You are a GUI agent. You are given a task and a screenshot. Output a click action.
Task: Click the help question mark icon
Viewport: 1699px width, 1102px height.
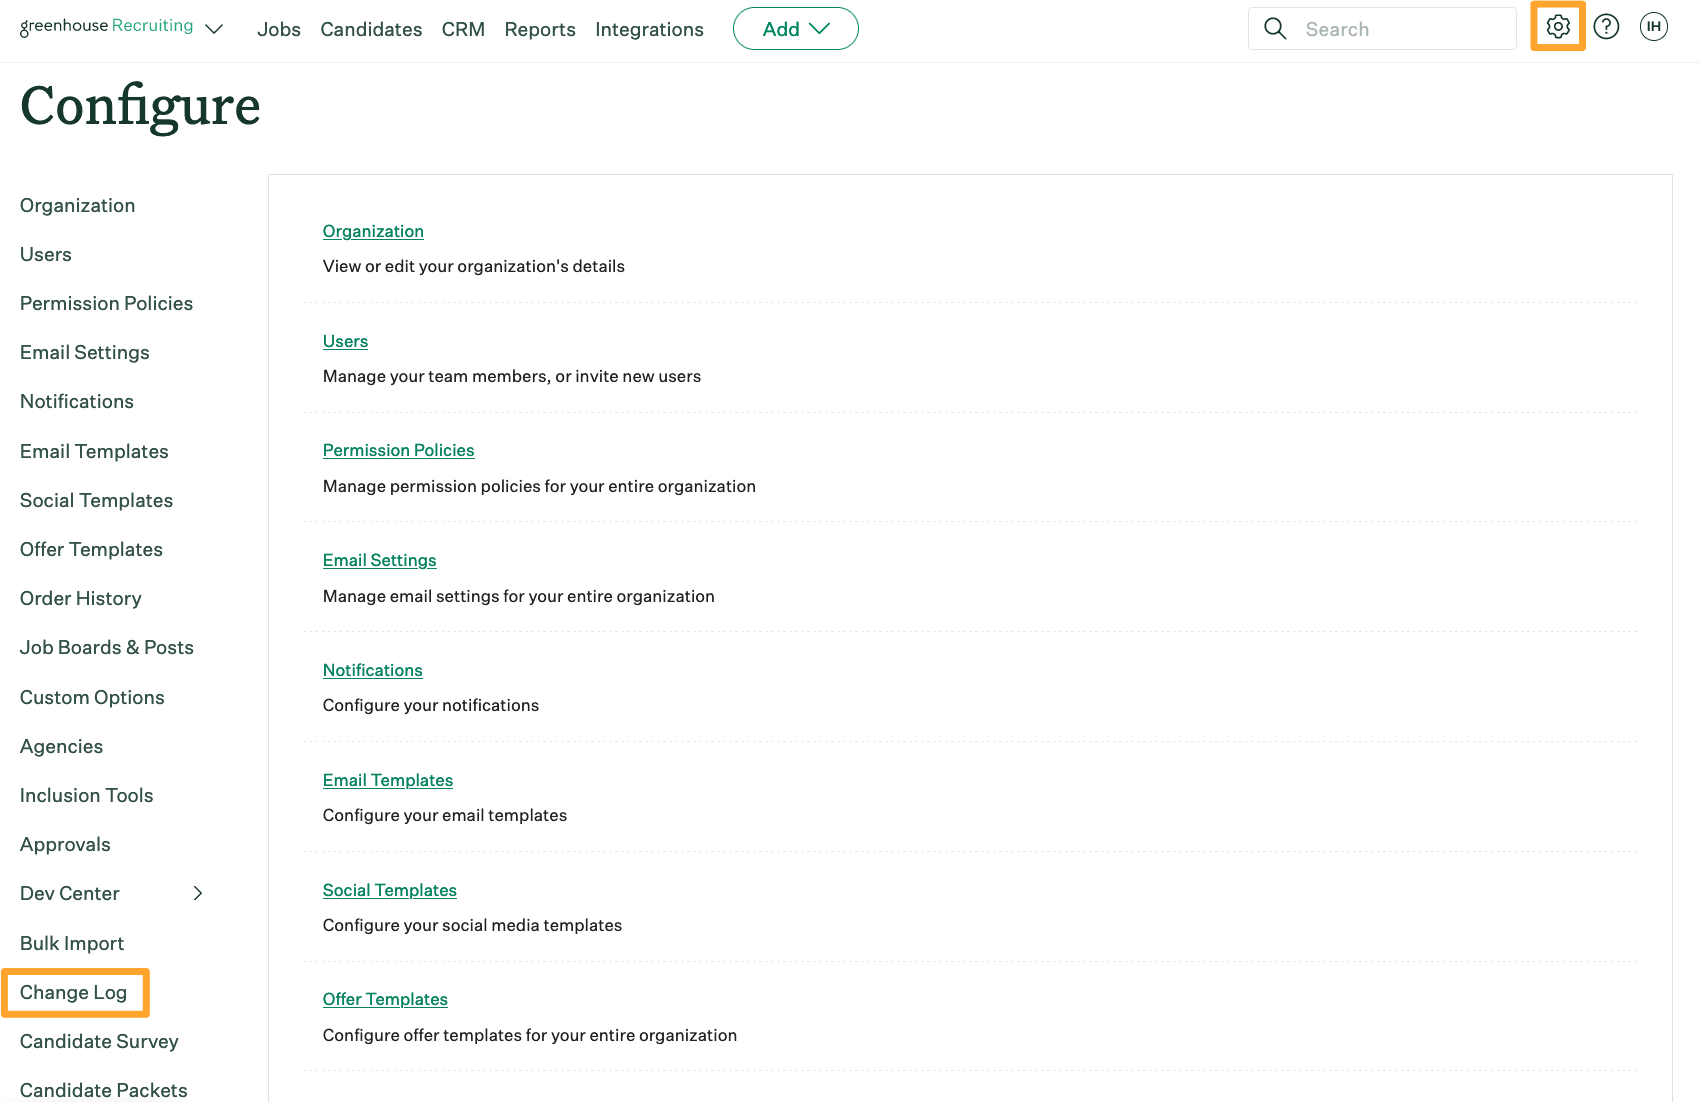pyautogui.click(x=1606, y=27)
